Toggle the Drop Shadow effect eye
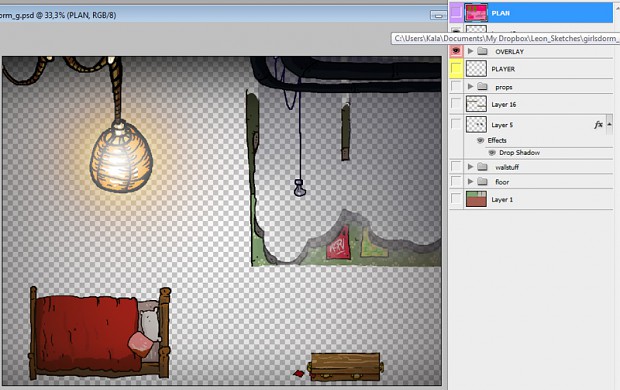Viewport: 620px width, 390px height. pos(491,153)
